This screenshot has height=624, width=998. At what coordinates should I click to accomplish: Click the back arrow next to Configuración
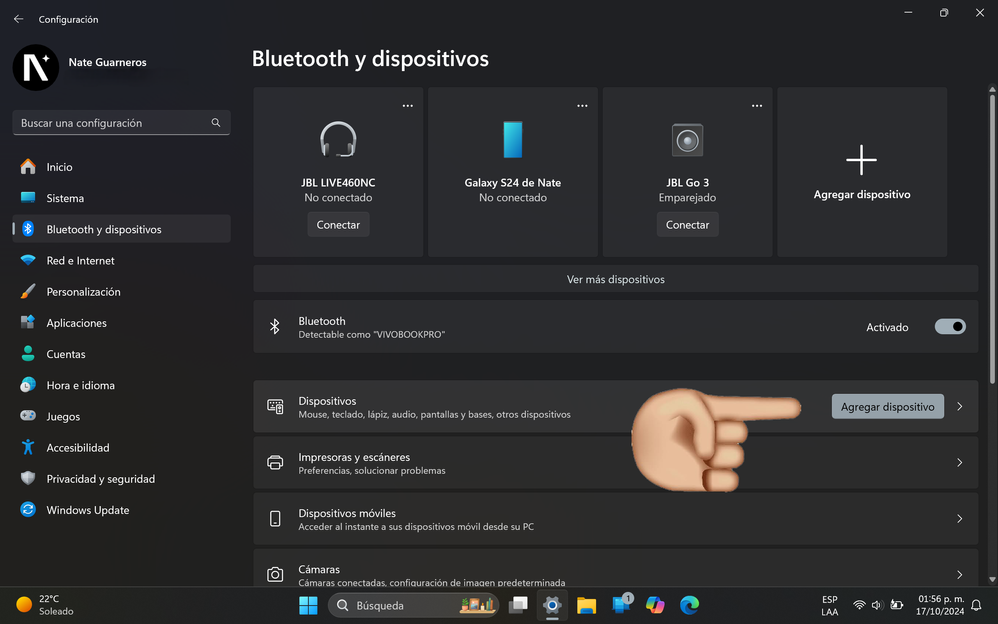[x=18, y=19]
